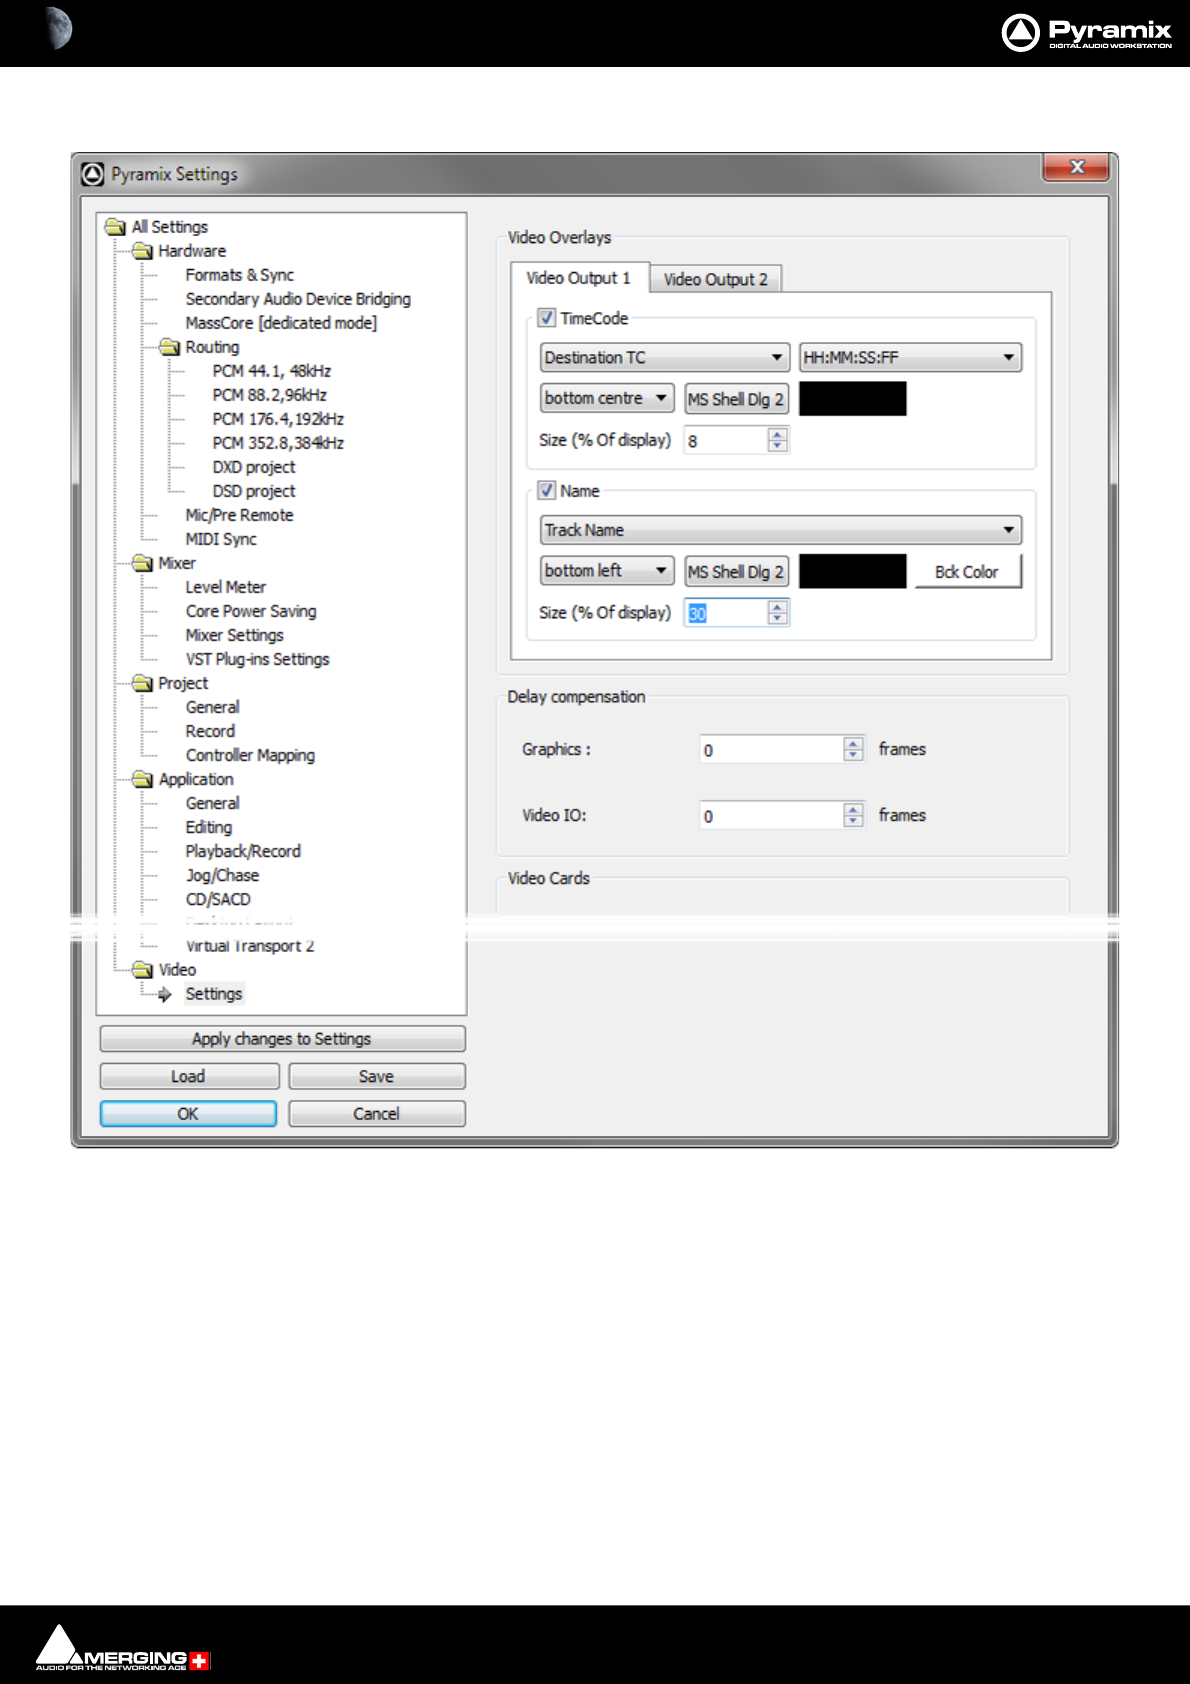This screenshot has width=1190, height=1684.
Task: Select Core Power Saving item
Action: (251, 611)
